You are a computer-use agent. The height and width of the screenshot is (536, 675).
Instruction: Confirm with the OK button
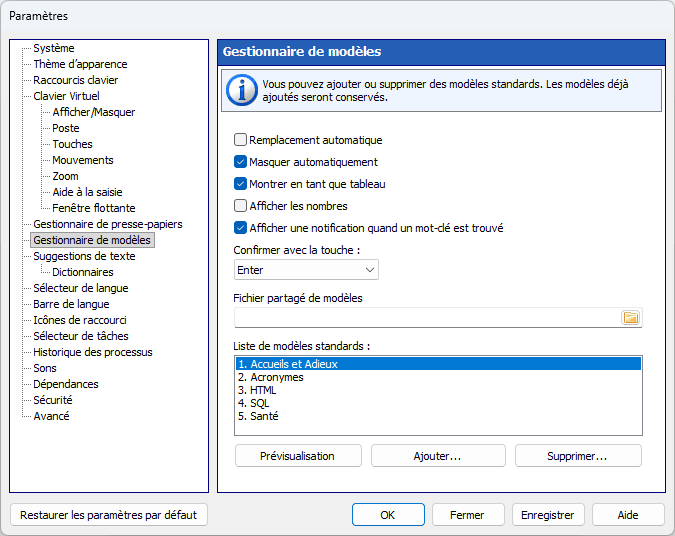388,515
